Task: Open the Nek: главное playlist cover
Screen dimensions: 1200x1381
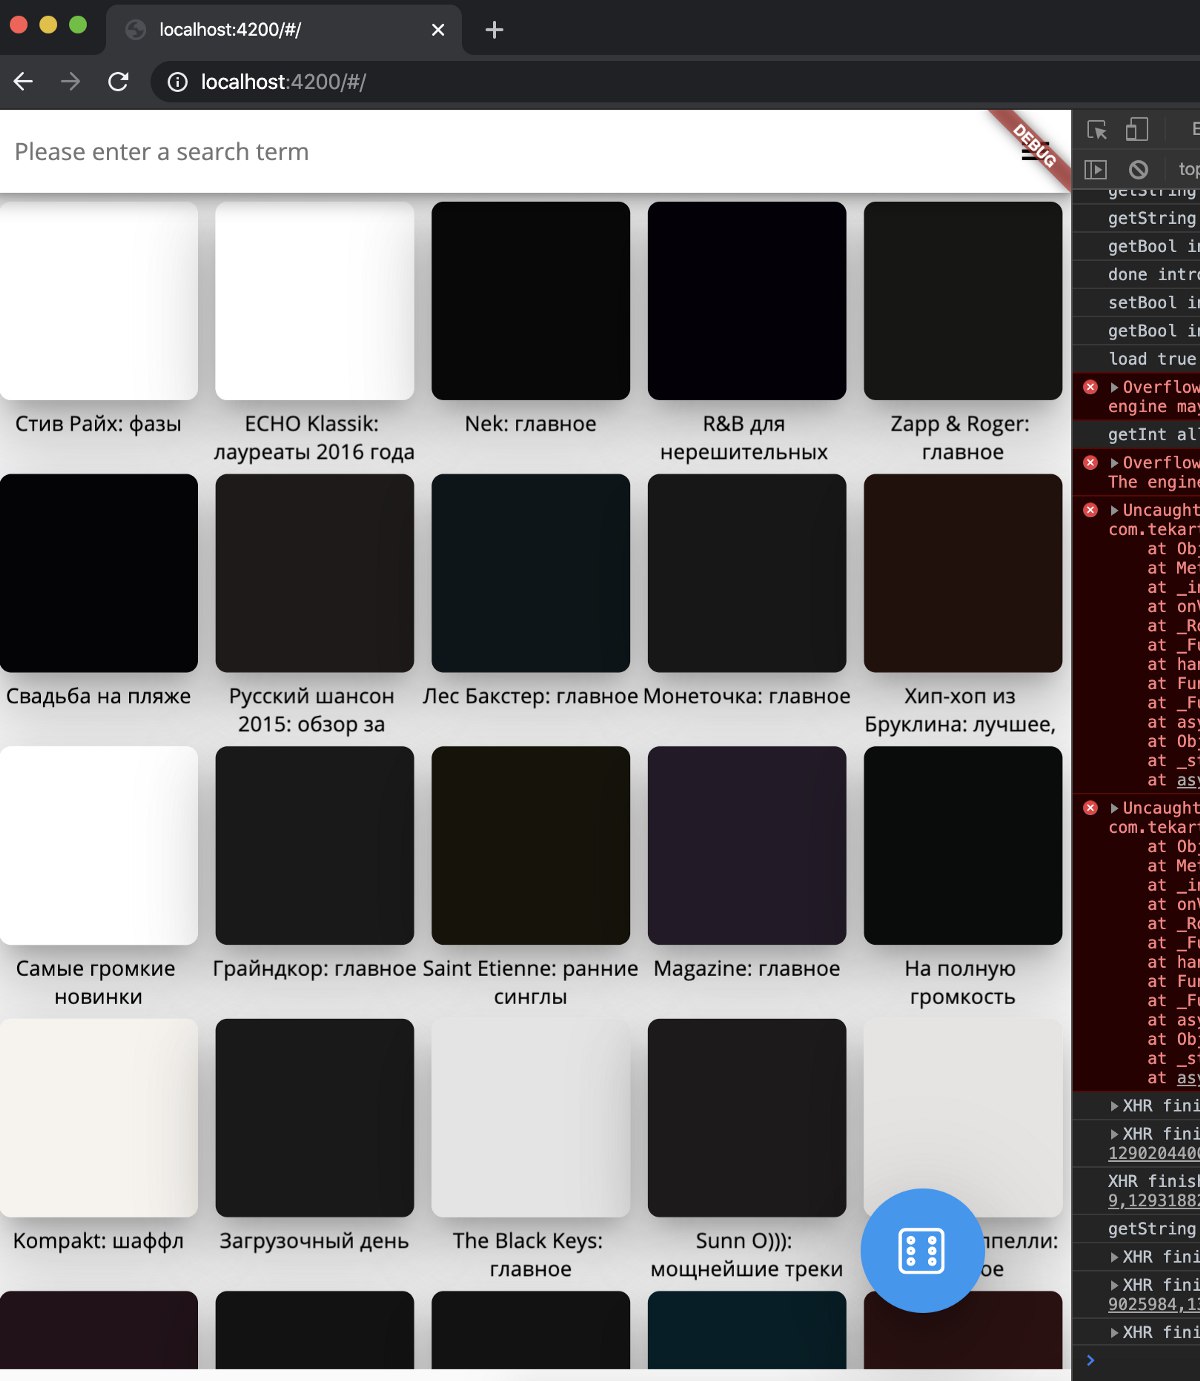Action: 531,301
